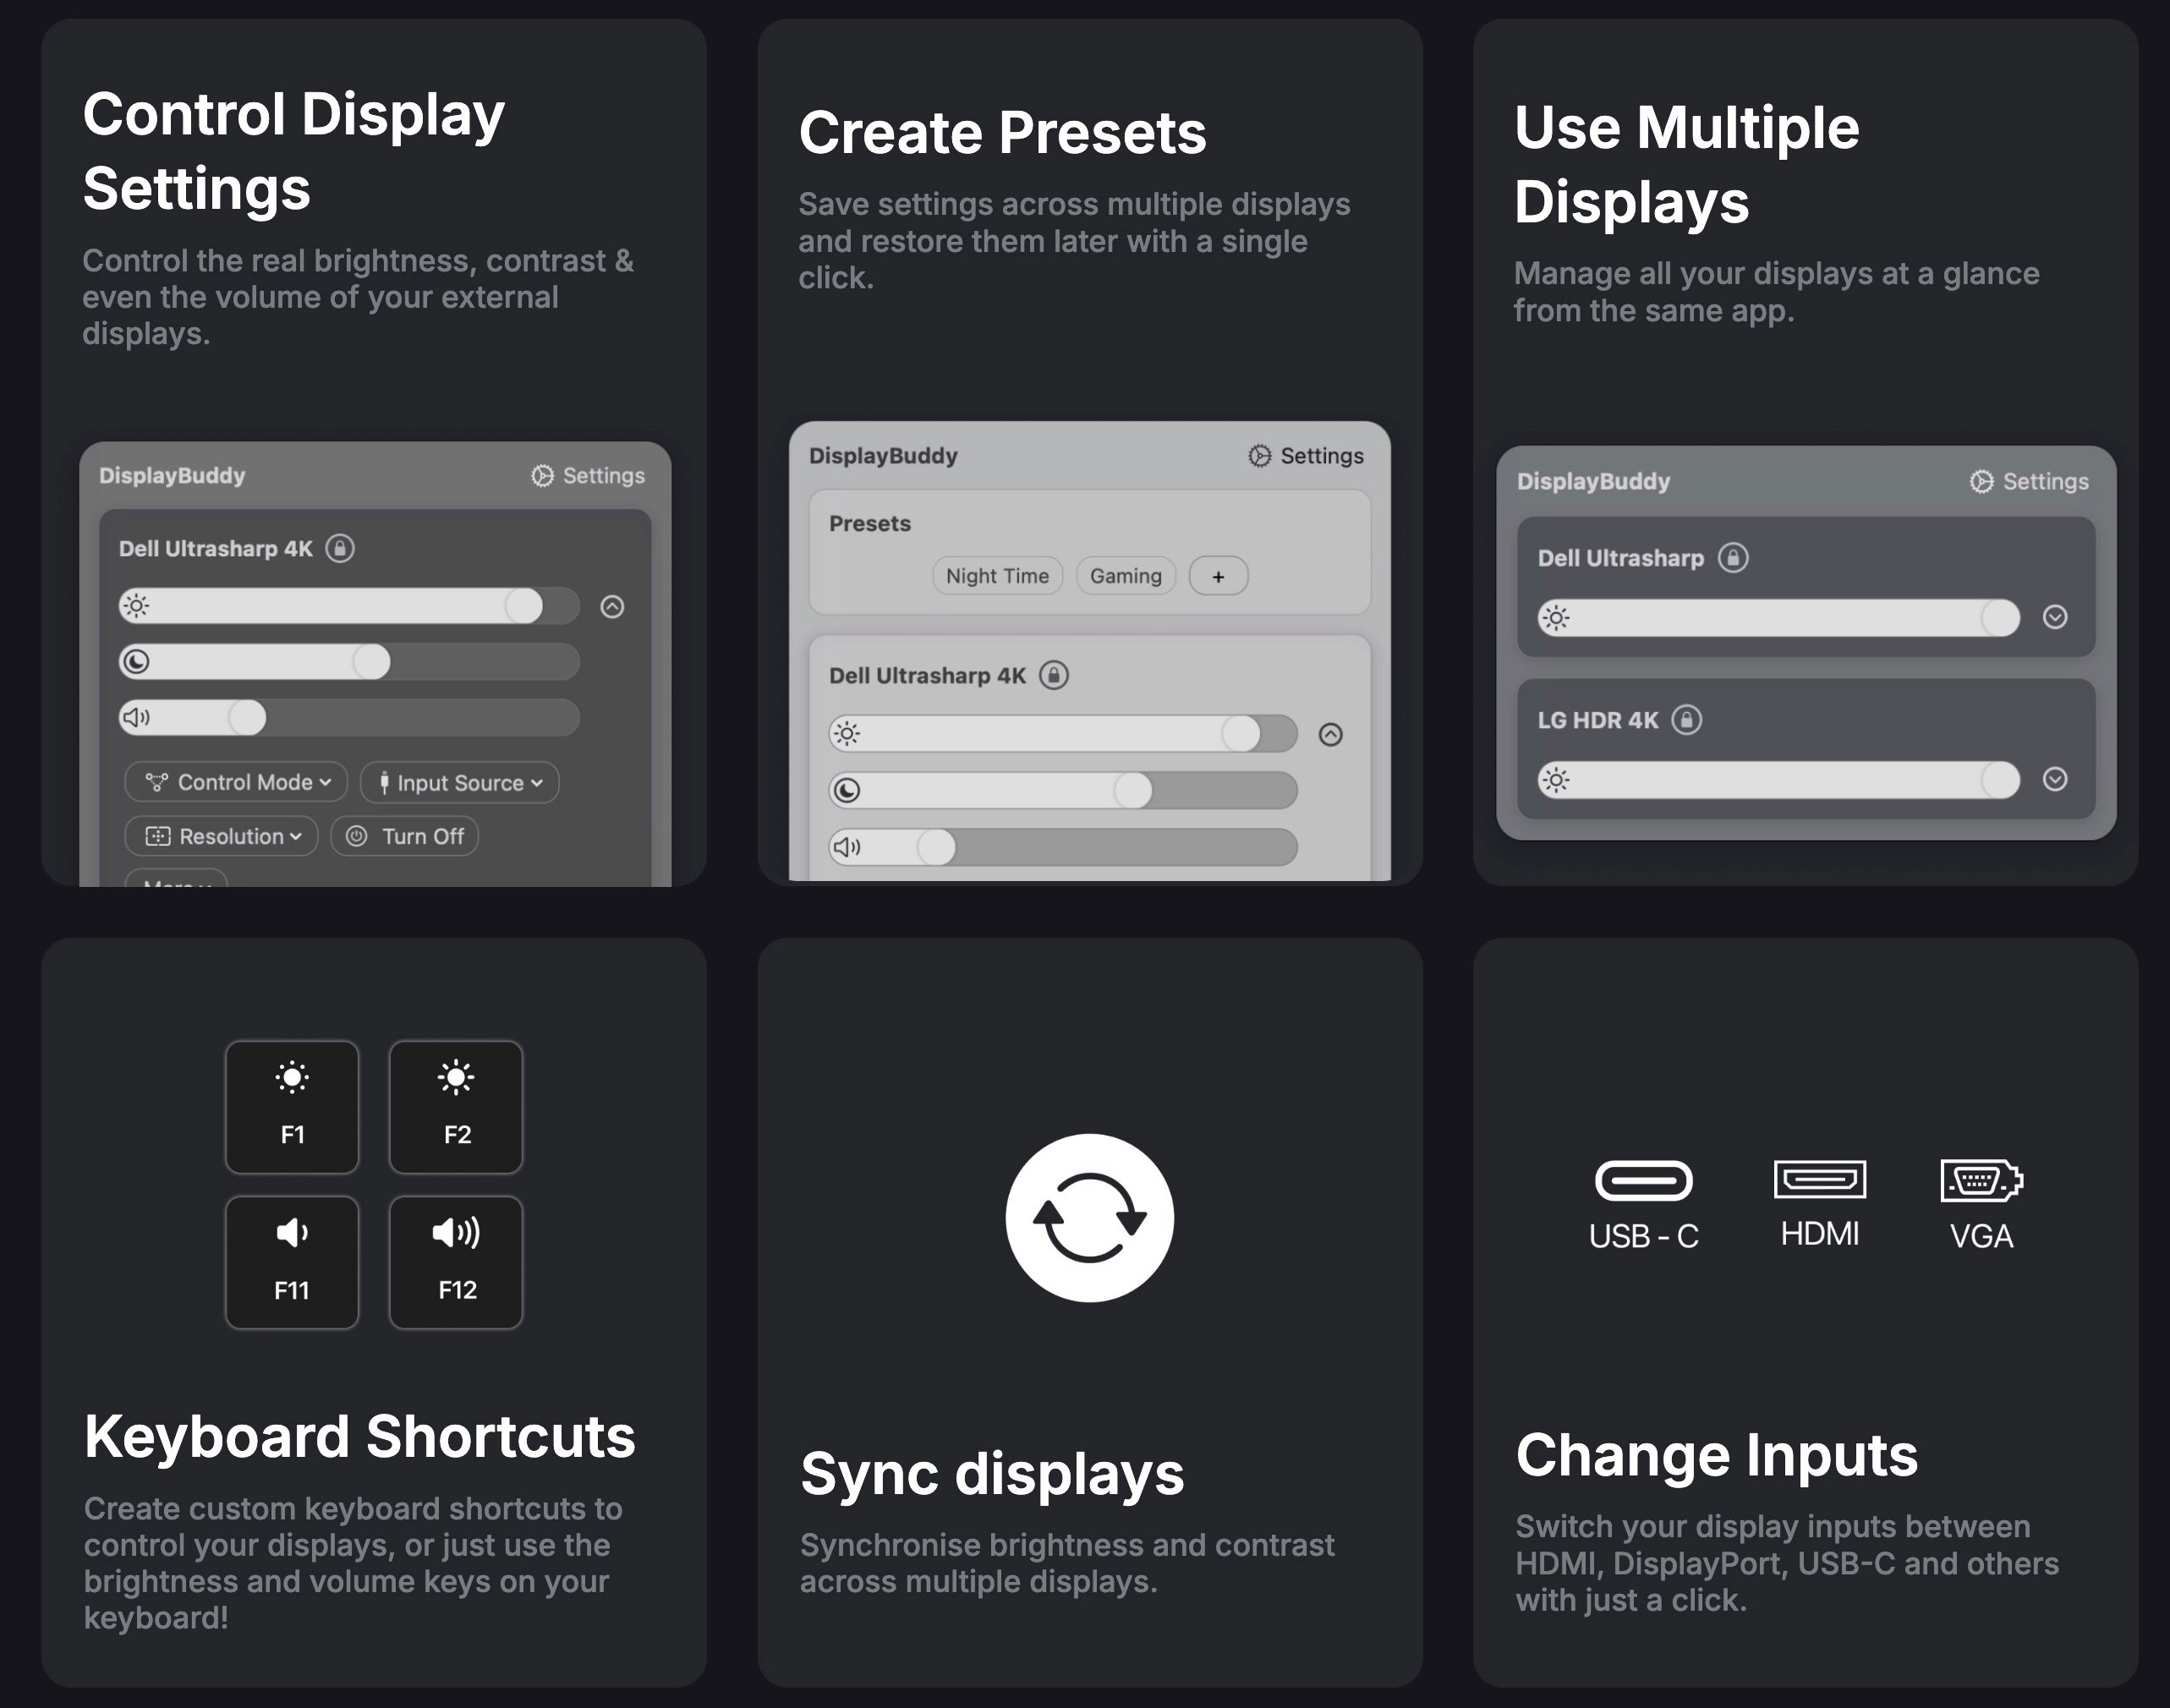This screenshot has height=1708, width=2170.
Task: Click the Dell Ultrasharp brightness slider in the Use Multiple Displays card
Action: [1779, 618]
